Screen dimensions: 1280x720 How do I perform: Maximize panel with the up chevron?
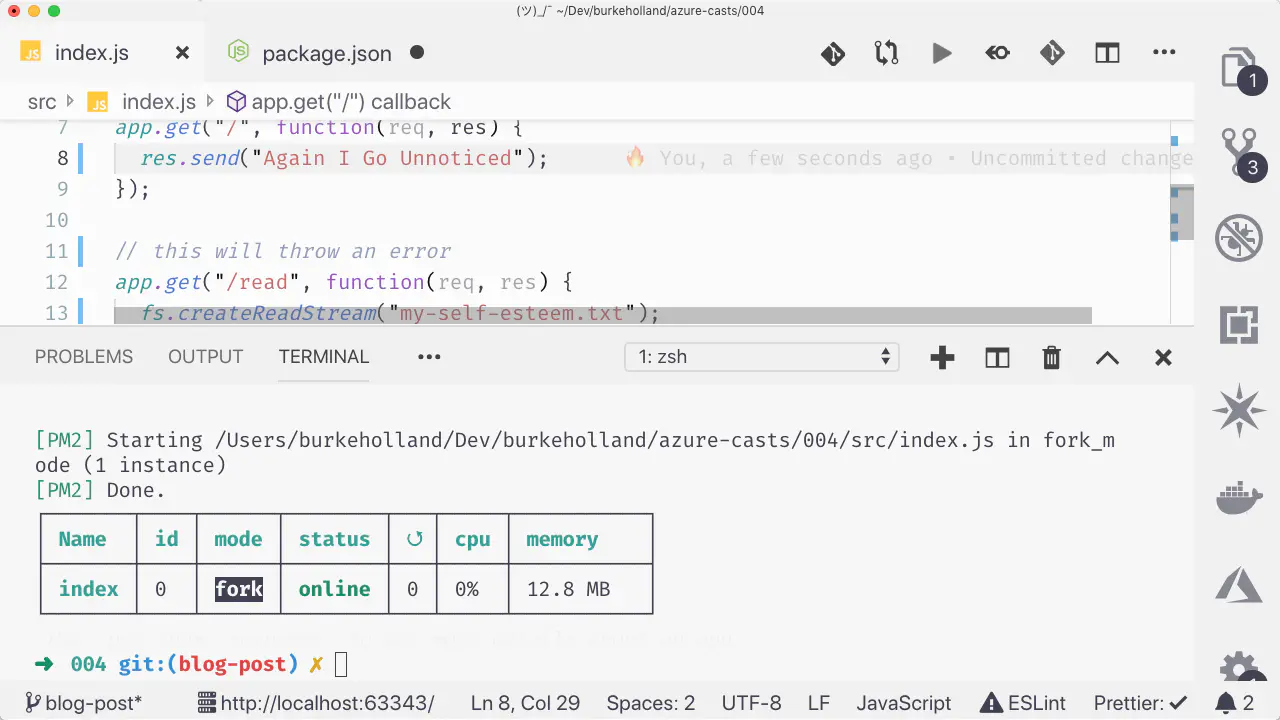[x=1107, y=357]
